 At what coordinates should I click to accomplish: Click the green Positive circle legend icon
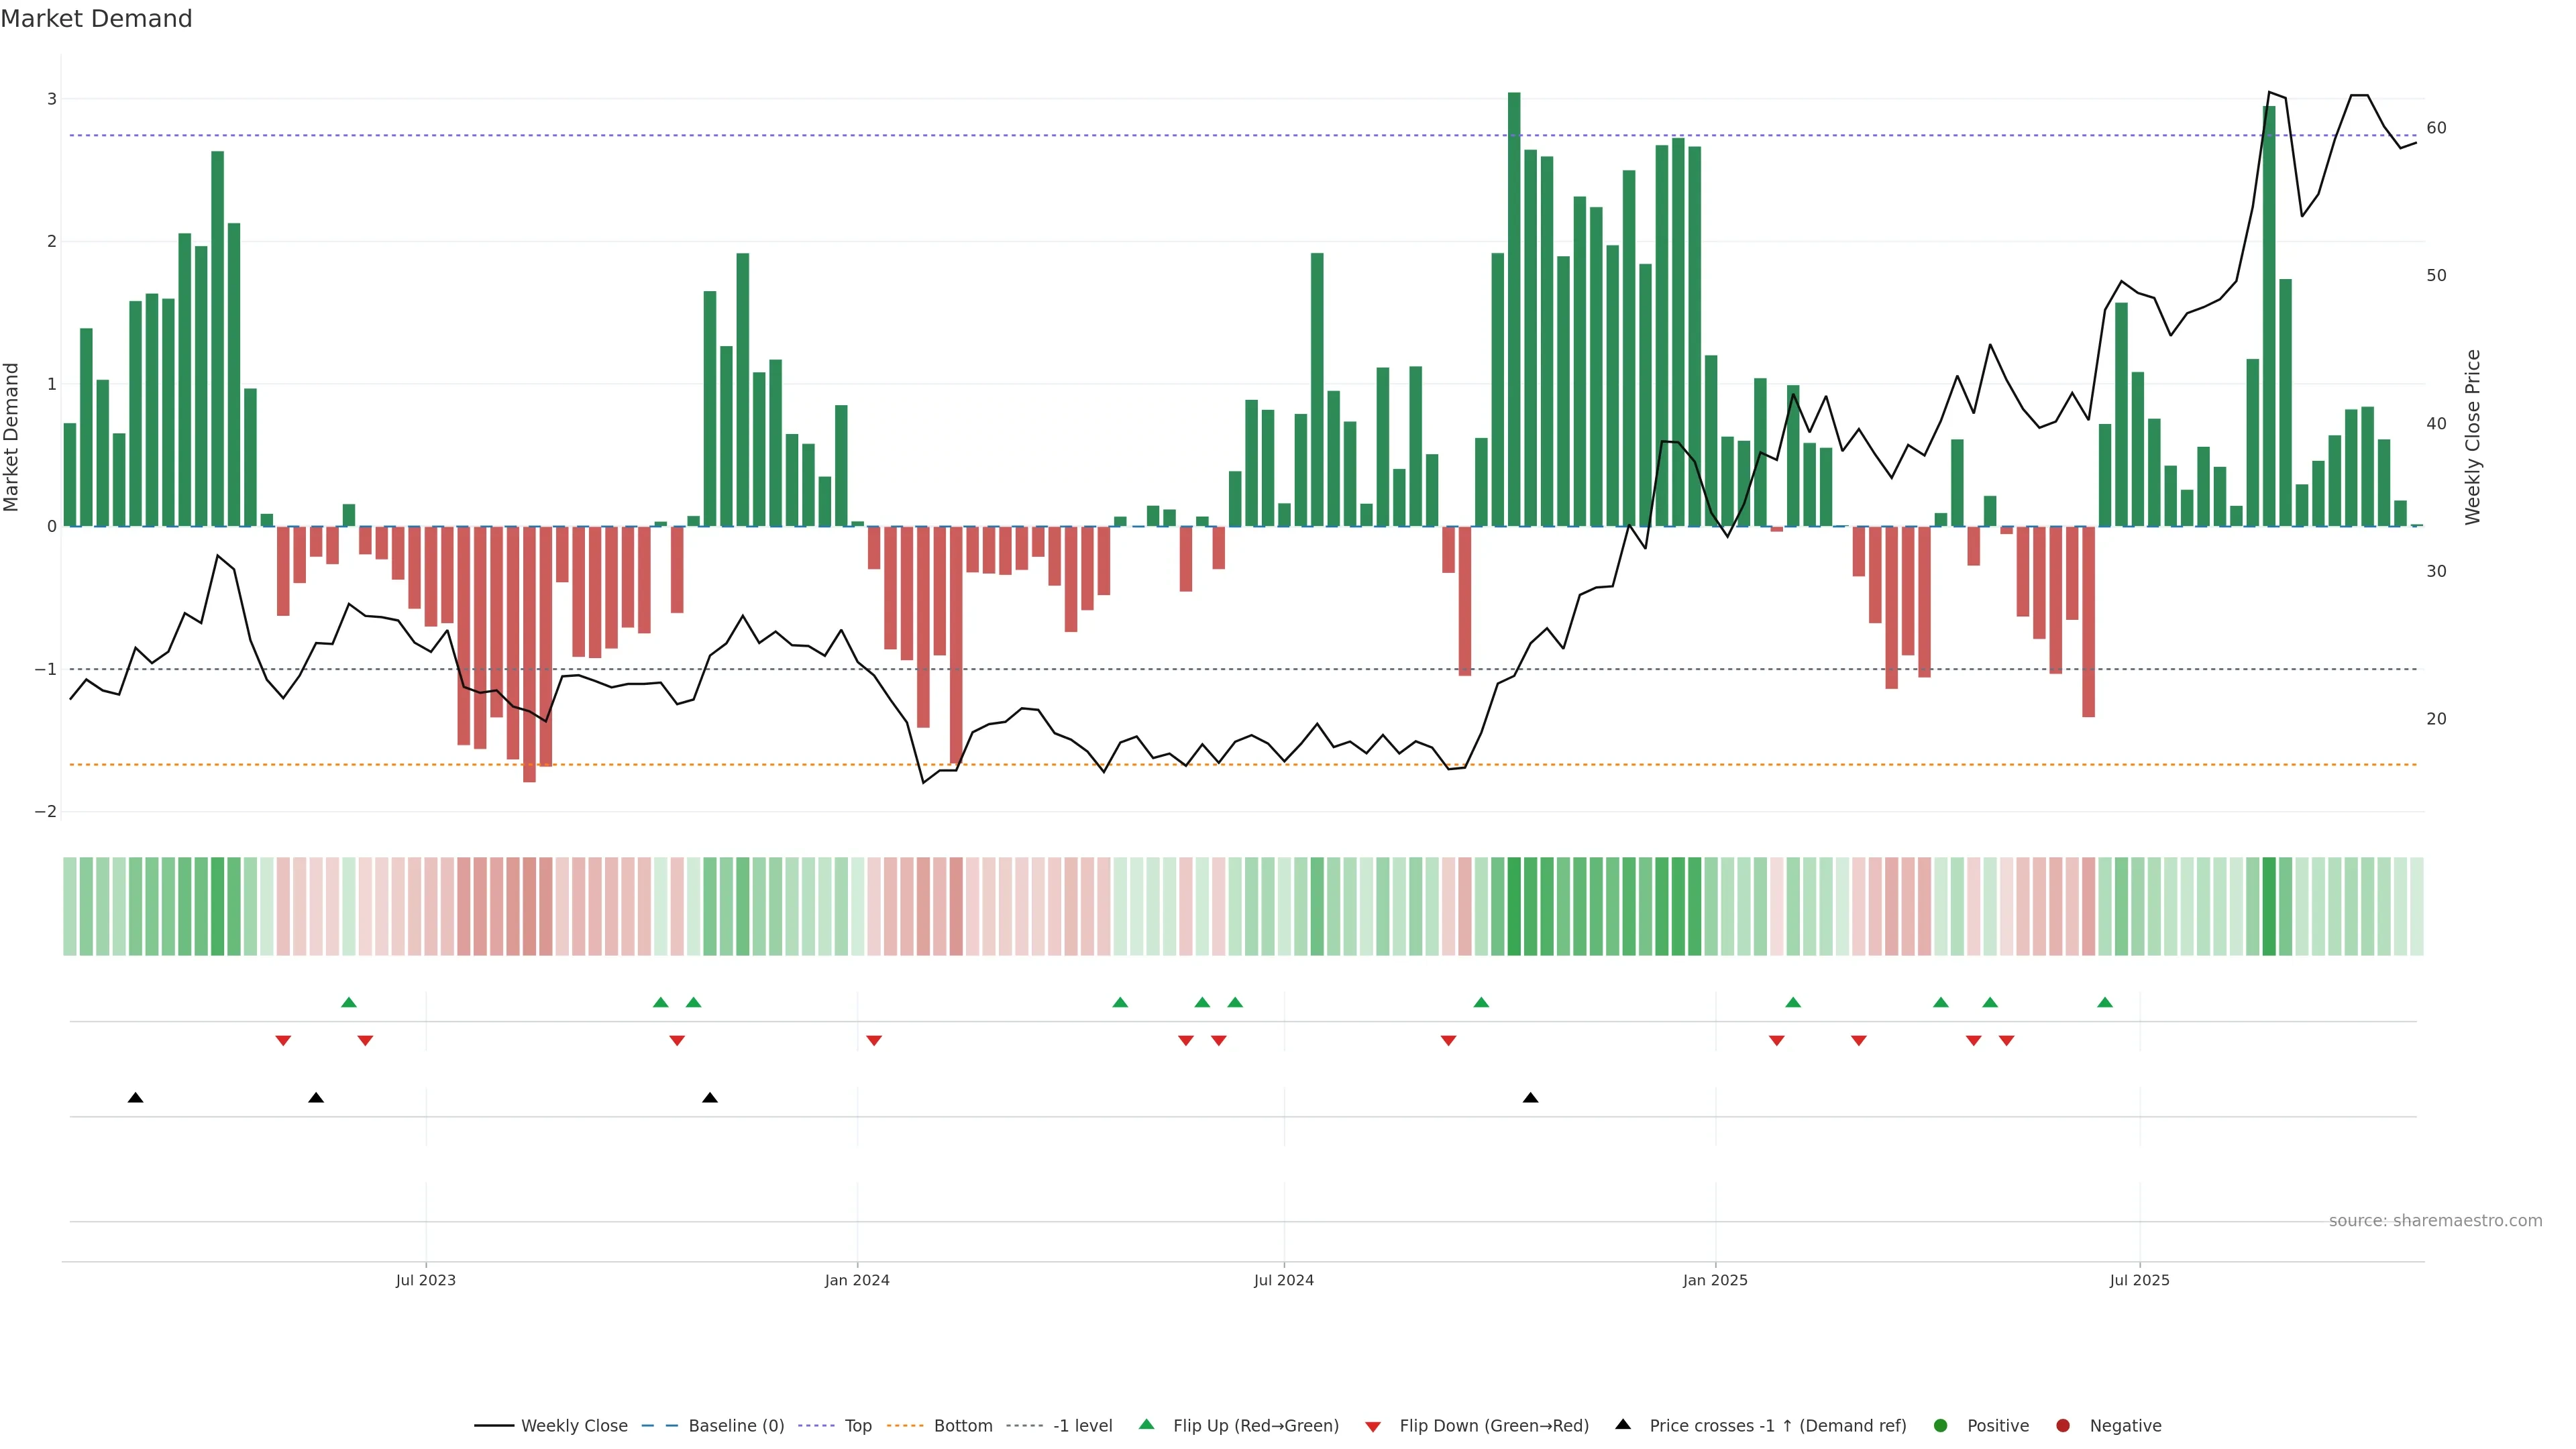[x=1941, y=1425]
